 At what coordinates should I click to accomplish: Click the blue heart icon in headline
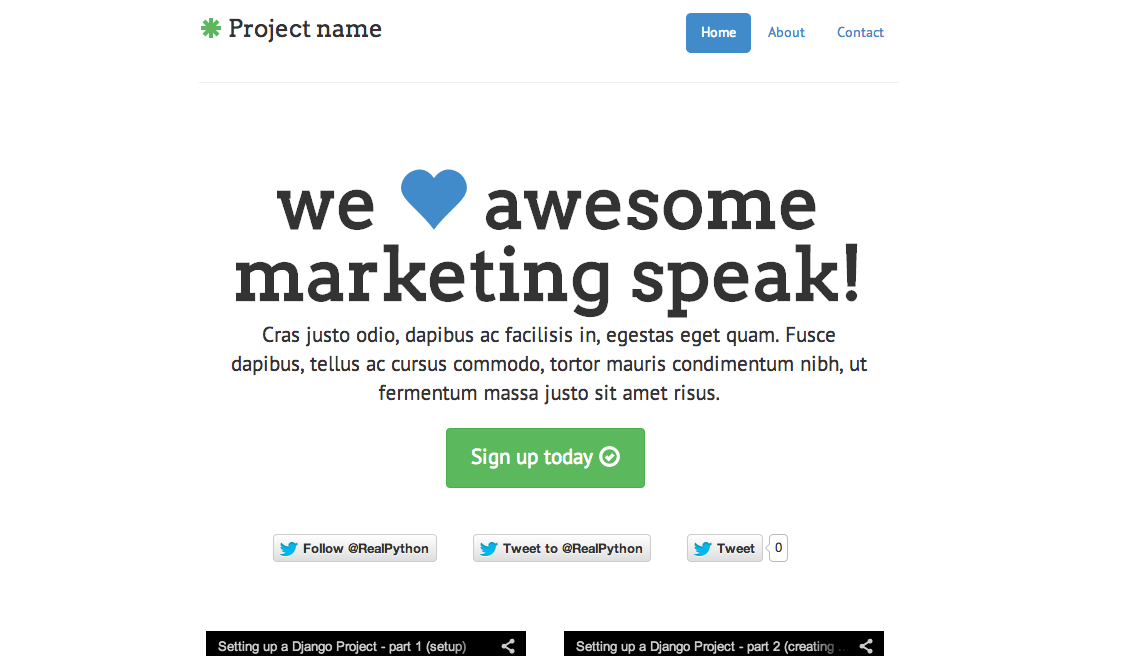(x=434, y=198)
